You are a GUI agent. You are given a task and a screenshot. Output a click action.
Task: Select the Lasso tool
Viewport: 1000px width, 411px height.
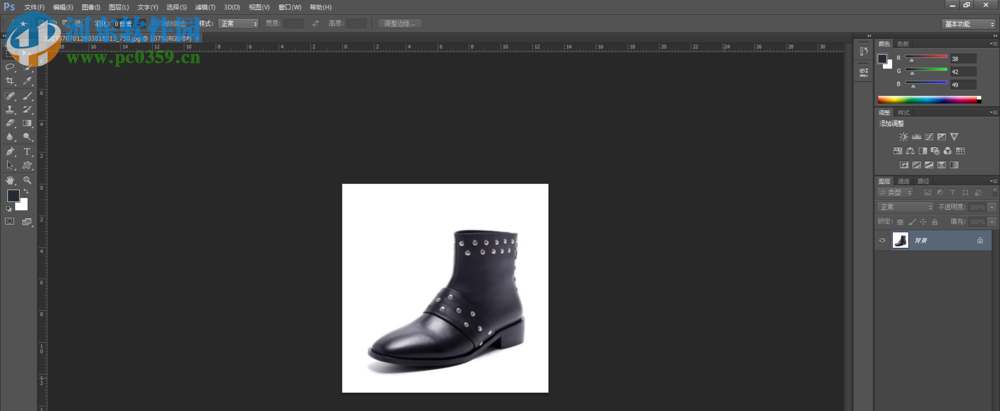(x=10, y=67)
